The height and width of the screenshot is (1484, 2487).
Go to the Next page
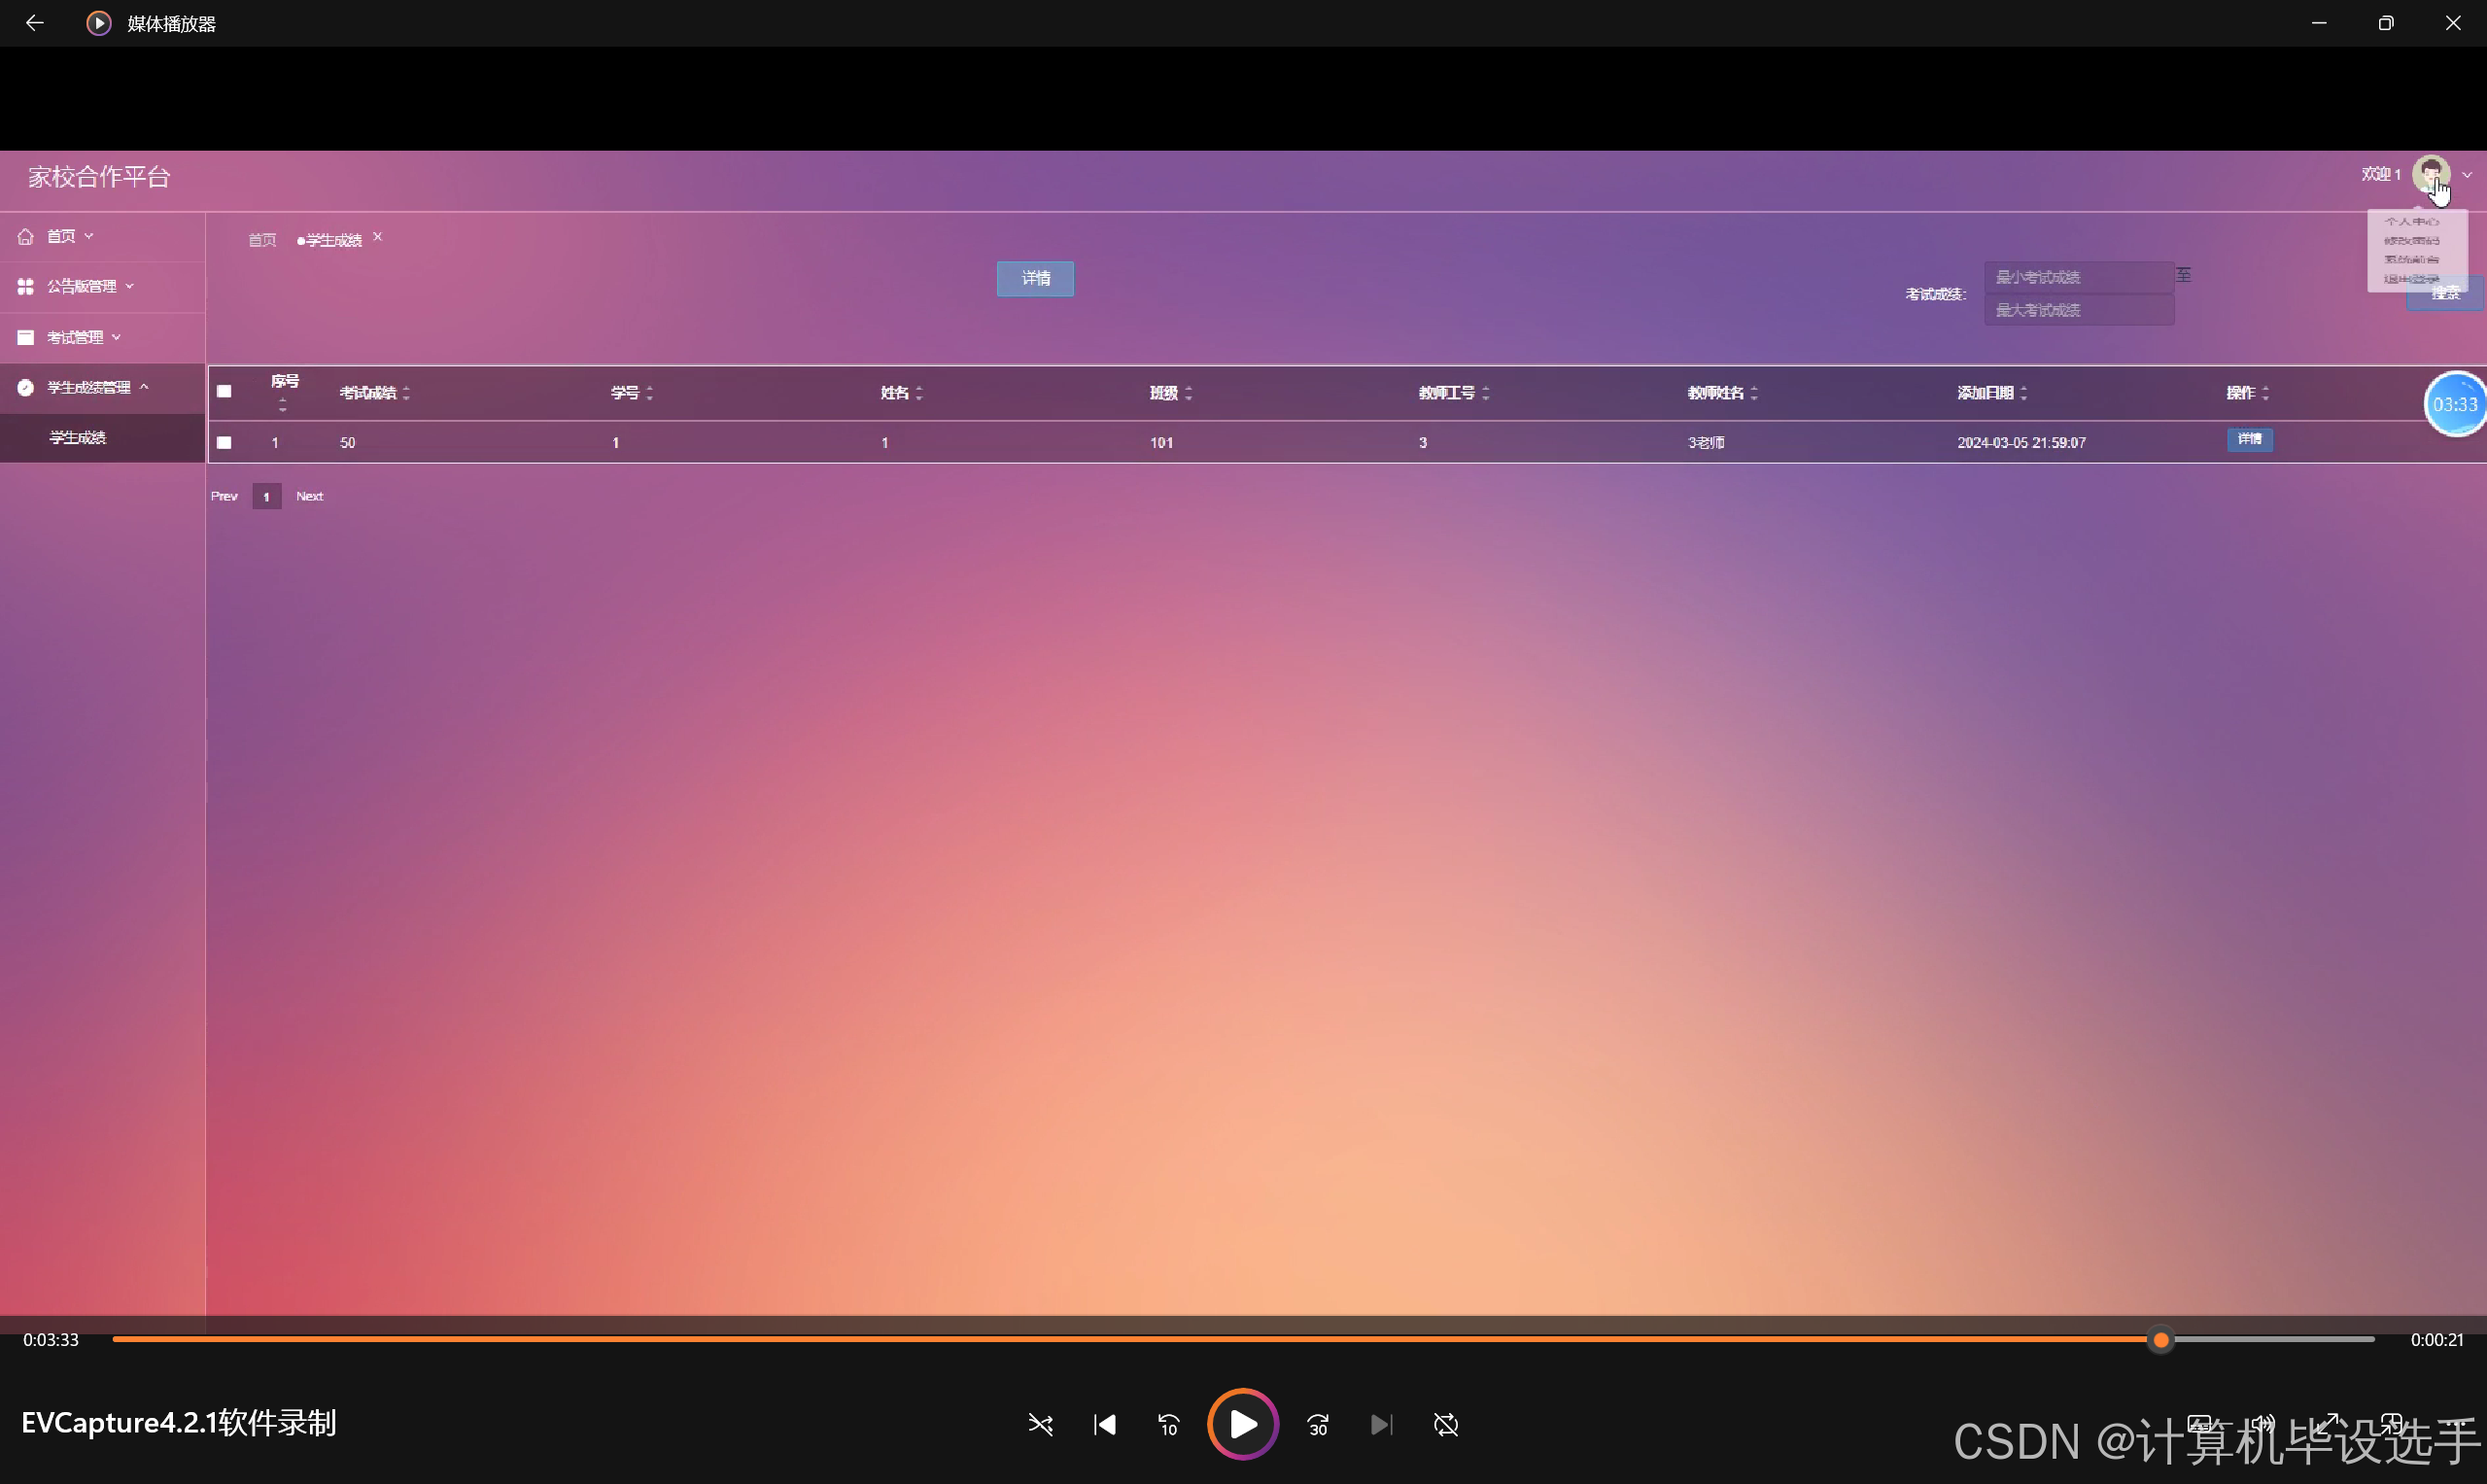click(x=309, y=496)
